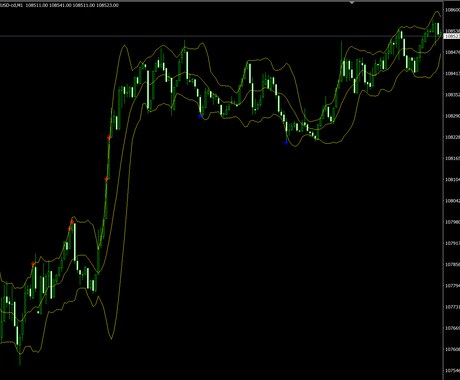
Task: Click the 107731 price axis label
Action: [453, 307]
